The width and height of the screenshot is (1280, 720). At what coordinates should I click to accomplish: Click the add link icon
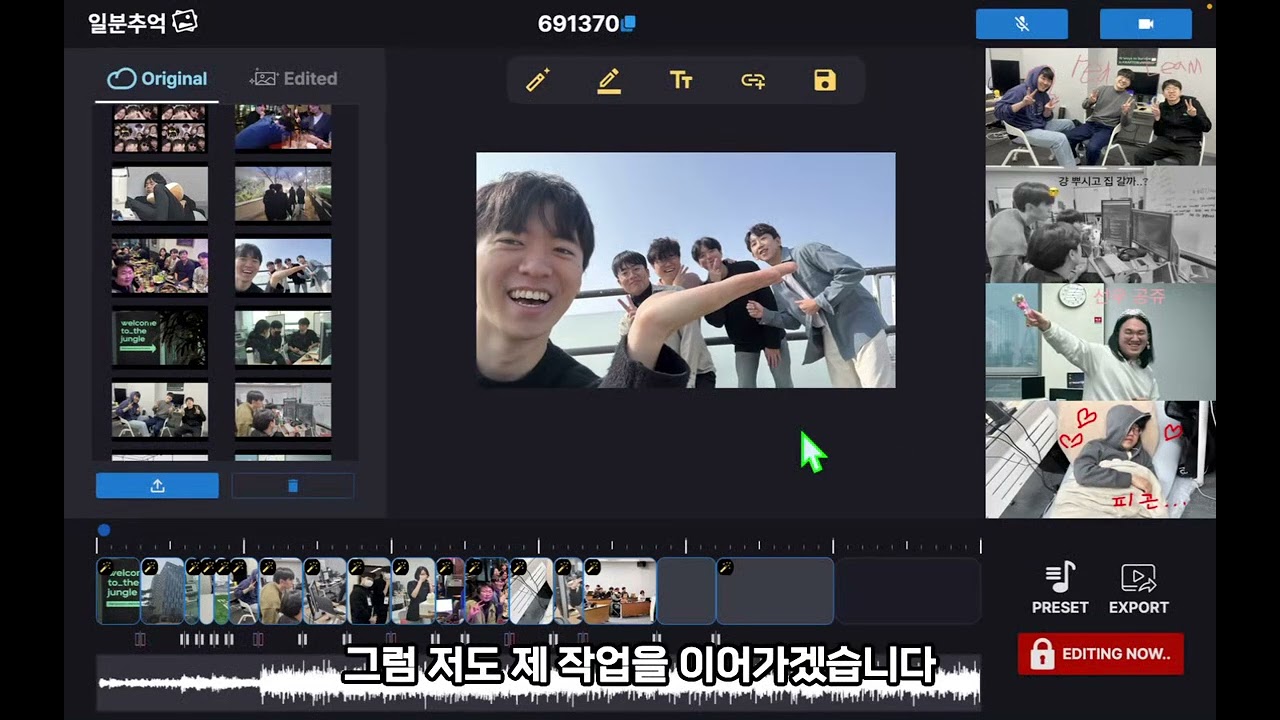753,81
